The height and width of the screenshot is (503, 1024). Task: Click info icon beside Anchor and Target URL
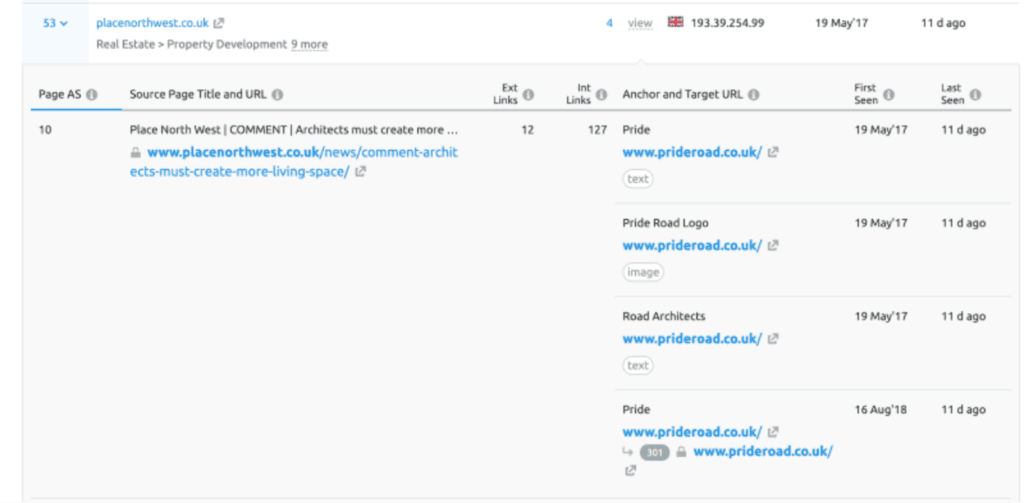754,95
